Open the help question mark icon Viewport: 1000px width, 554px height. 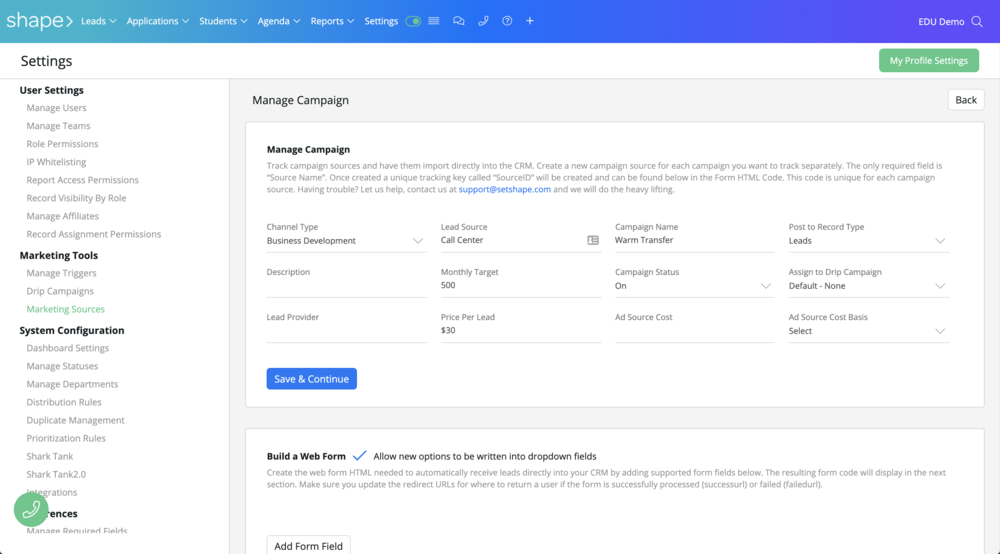pyautogui.click(x=507, y=21)
